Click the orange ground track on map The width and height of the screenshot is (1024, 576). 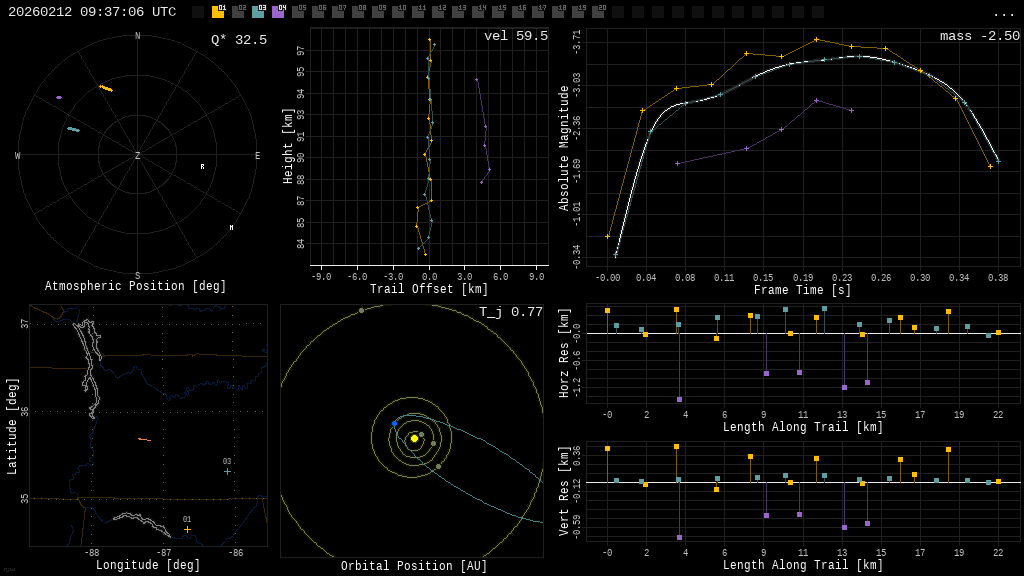point(144,439)
